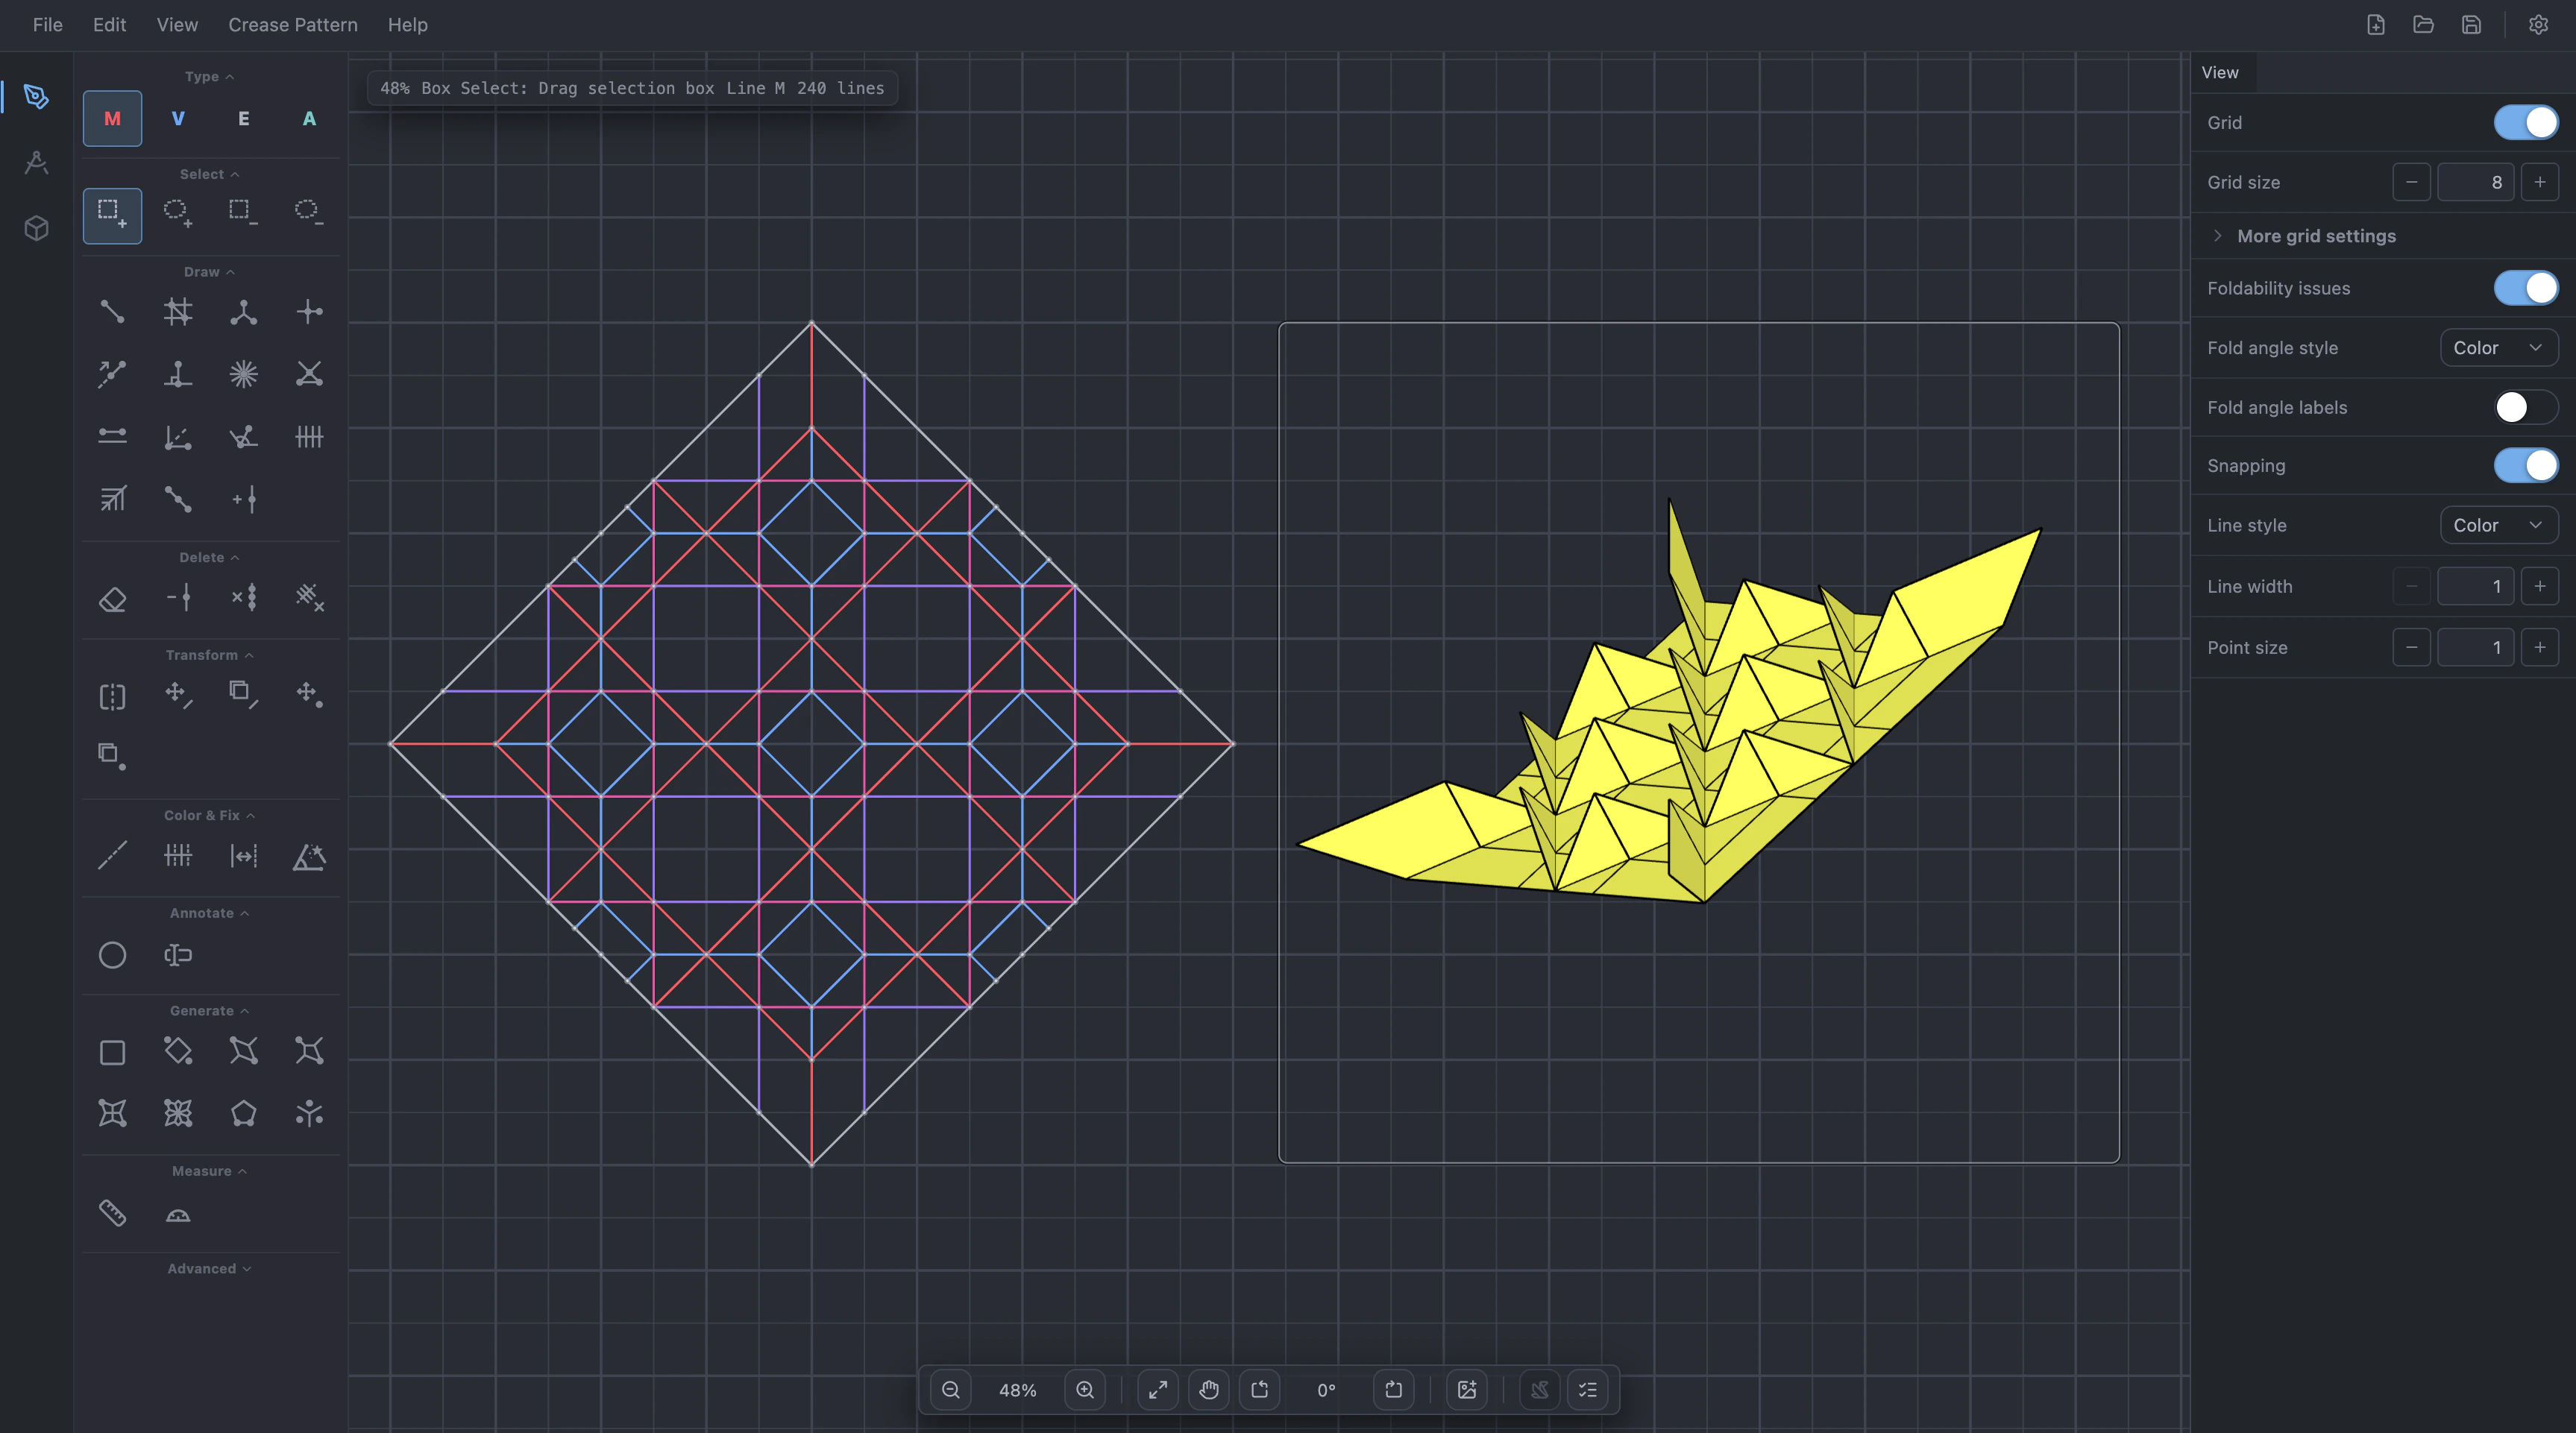Toggle the Snapping switch

coord(2526,465)
